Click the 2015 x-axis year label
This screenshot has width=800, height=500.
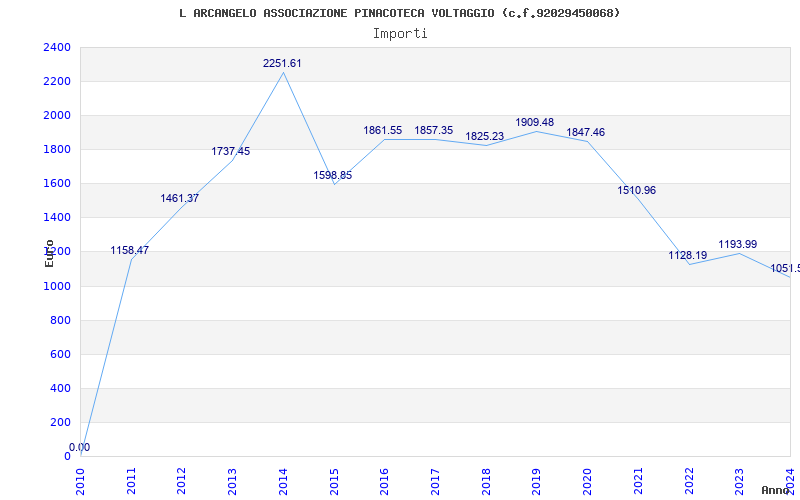click(334, 481)
